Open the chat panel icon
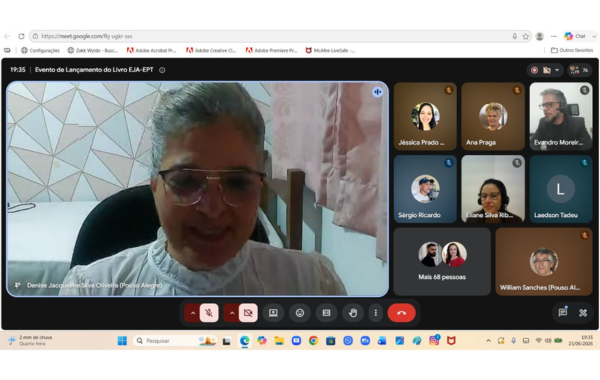This screenshot has width=600, height=380. (x=562, y=313)
